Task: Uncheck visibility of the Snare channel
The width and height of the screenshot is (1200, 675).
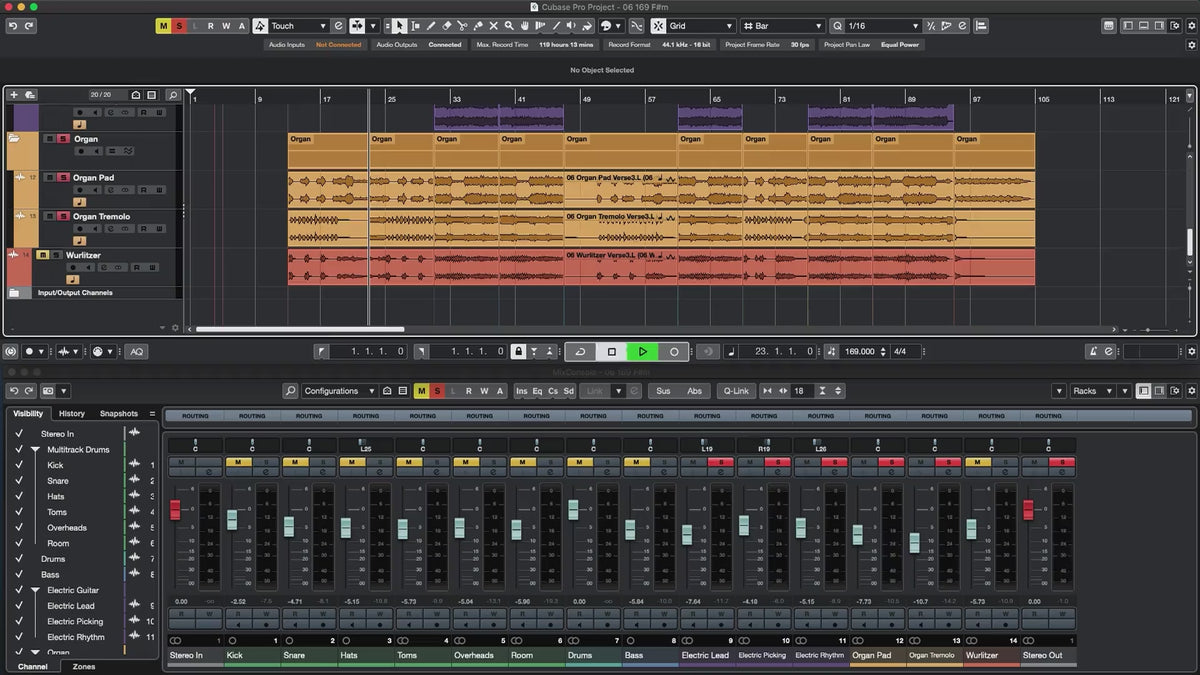Action: tap(18, 481)
